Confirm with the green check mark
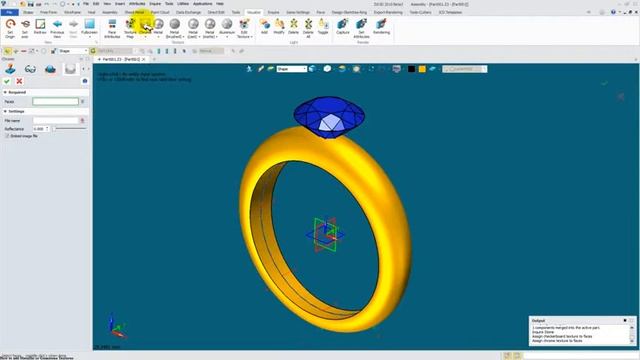The height and width of the screenshot is (360, 640). tap(7, 81)
